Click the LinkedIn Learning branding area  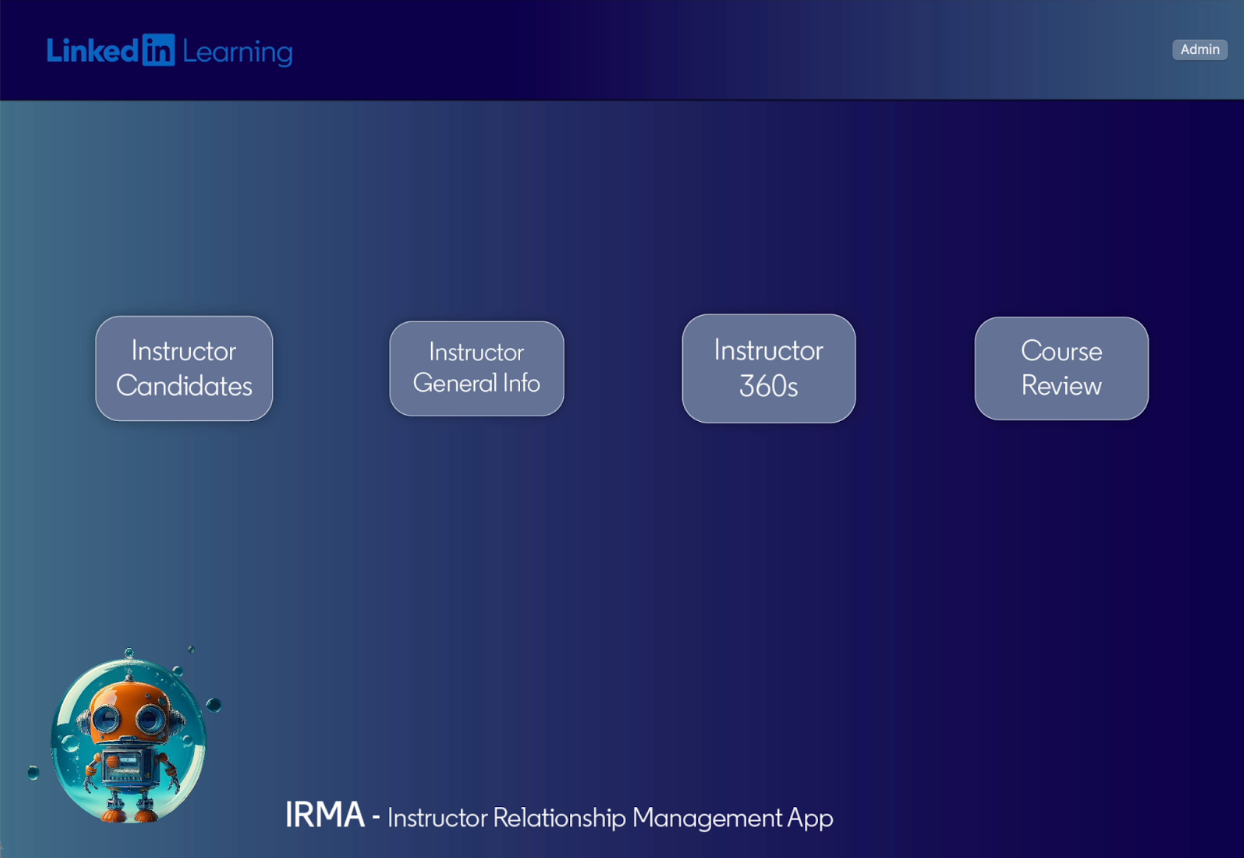pyautogui.click(x=170, y=50)
